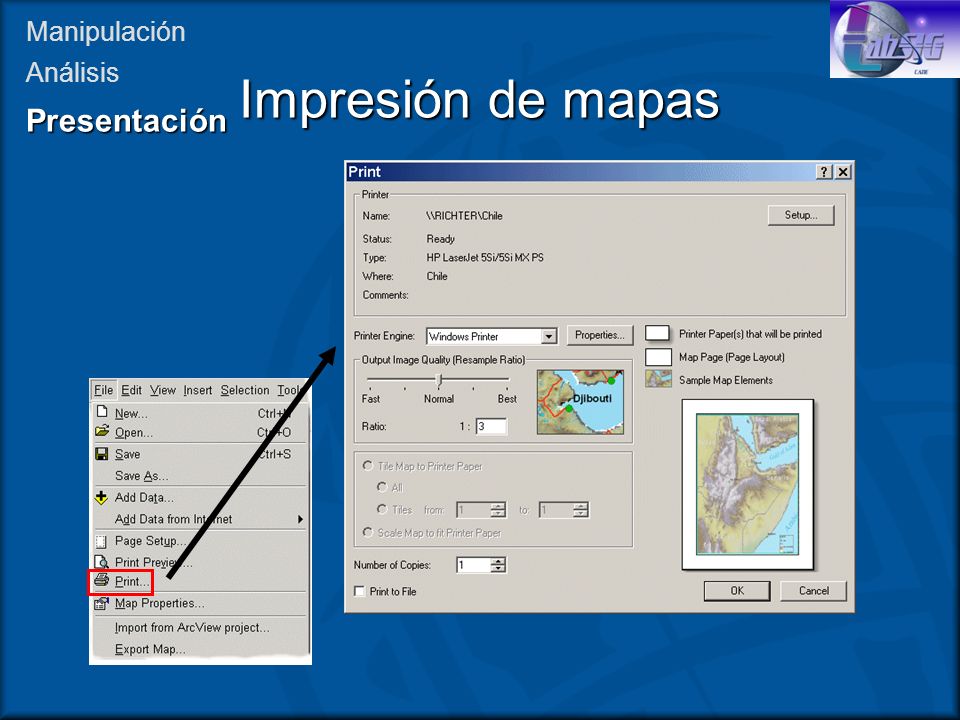
Task: Click the Output Image Quality slider handle
Action: (439, 380)
